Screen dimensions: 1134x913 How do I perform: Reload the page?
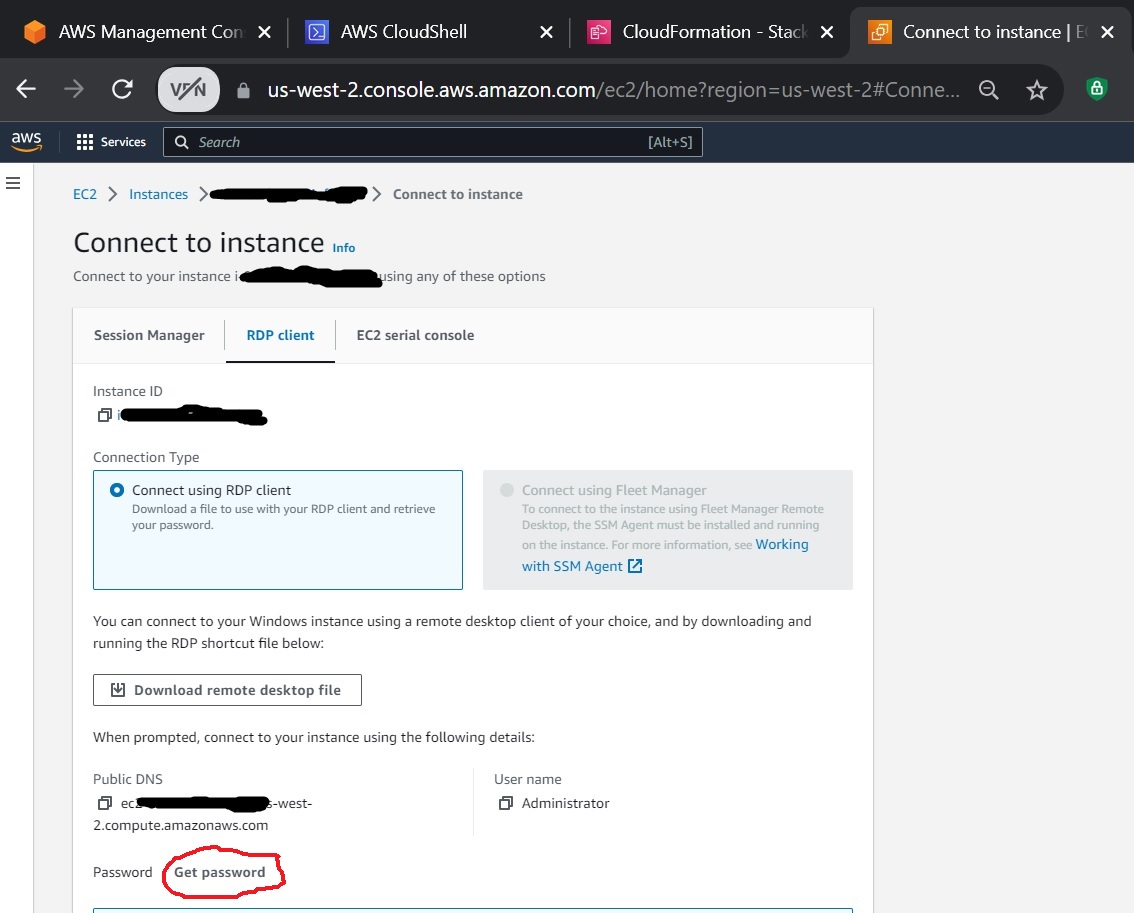click(122, 89)
